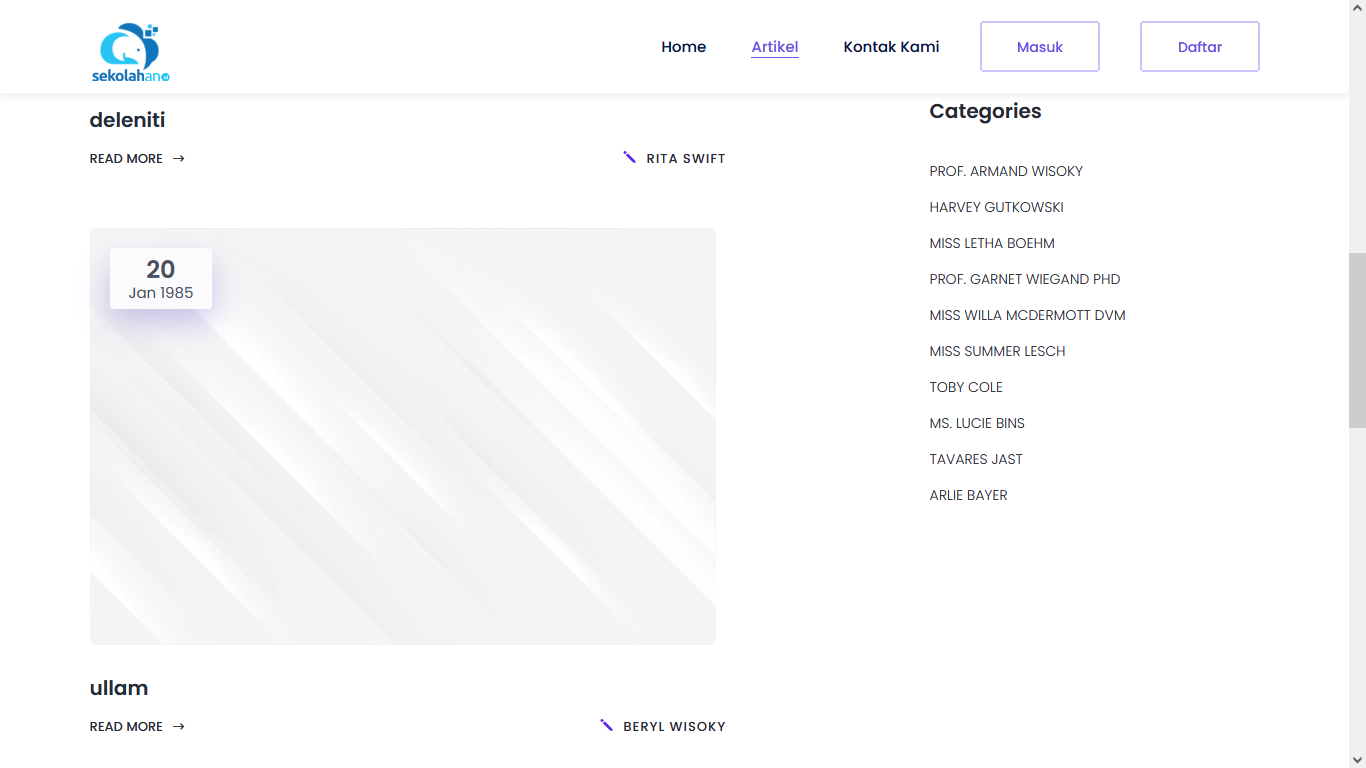Select the Artikel navigation item
Image resolution: width=1366 pixels, height=768 pixels.
[774, 47]
